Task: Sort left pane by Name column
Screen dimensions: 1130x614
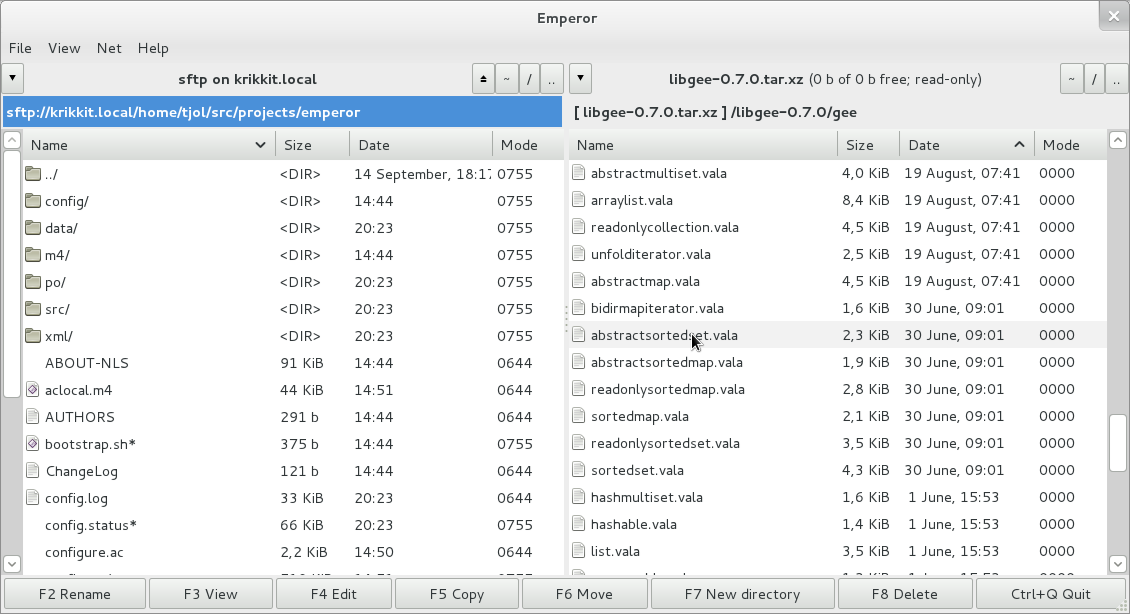Action: 149,145
